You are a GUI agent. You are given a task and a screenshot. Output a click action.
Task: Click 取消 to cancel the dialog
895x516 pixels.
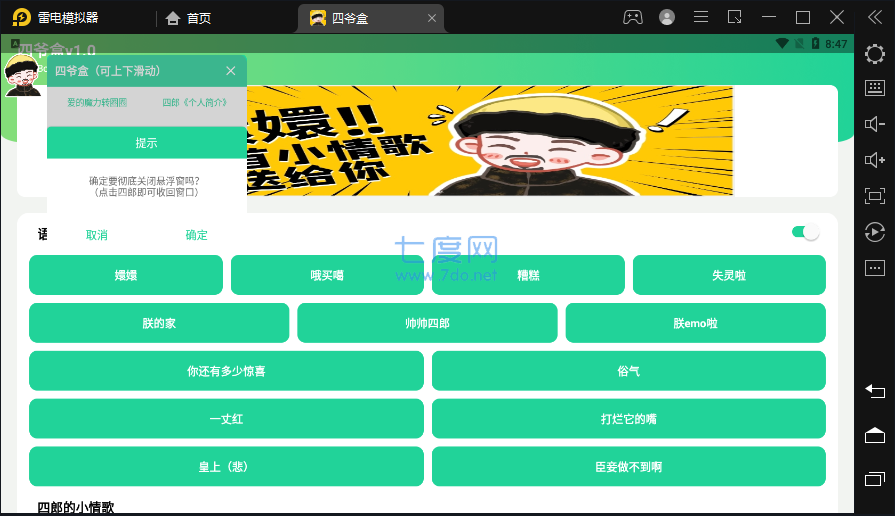97,235
